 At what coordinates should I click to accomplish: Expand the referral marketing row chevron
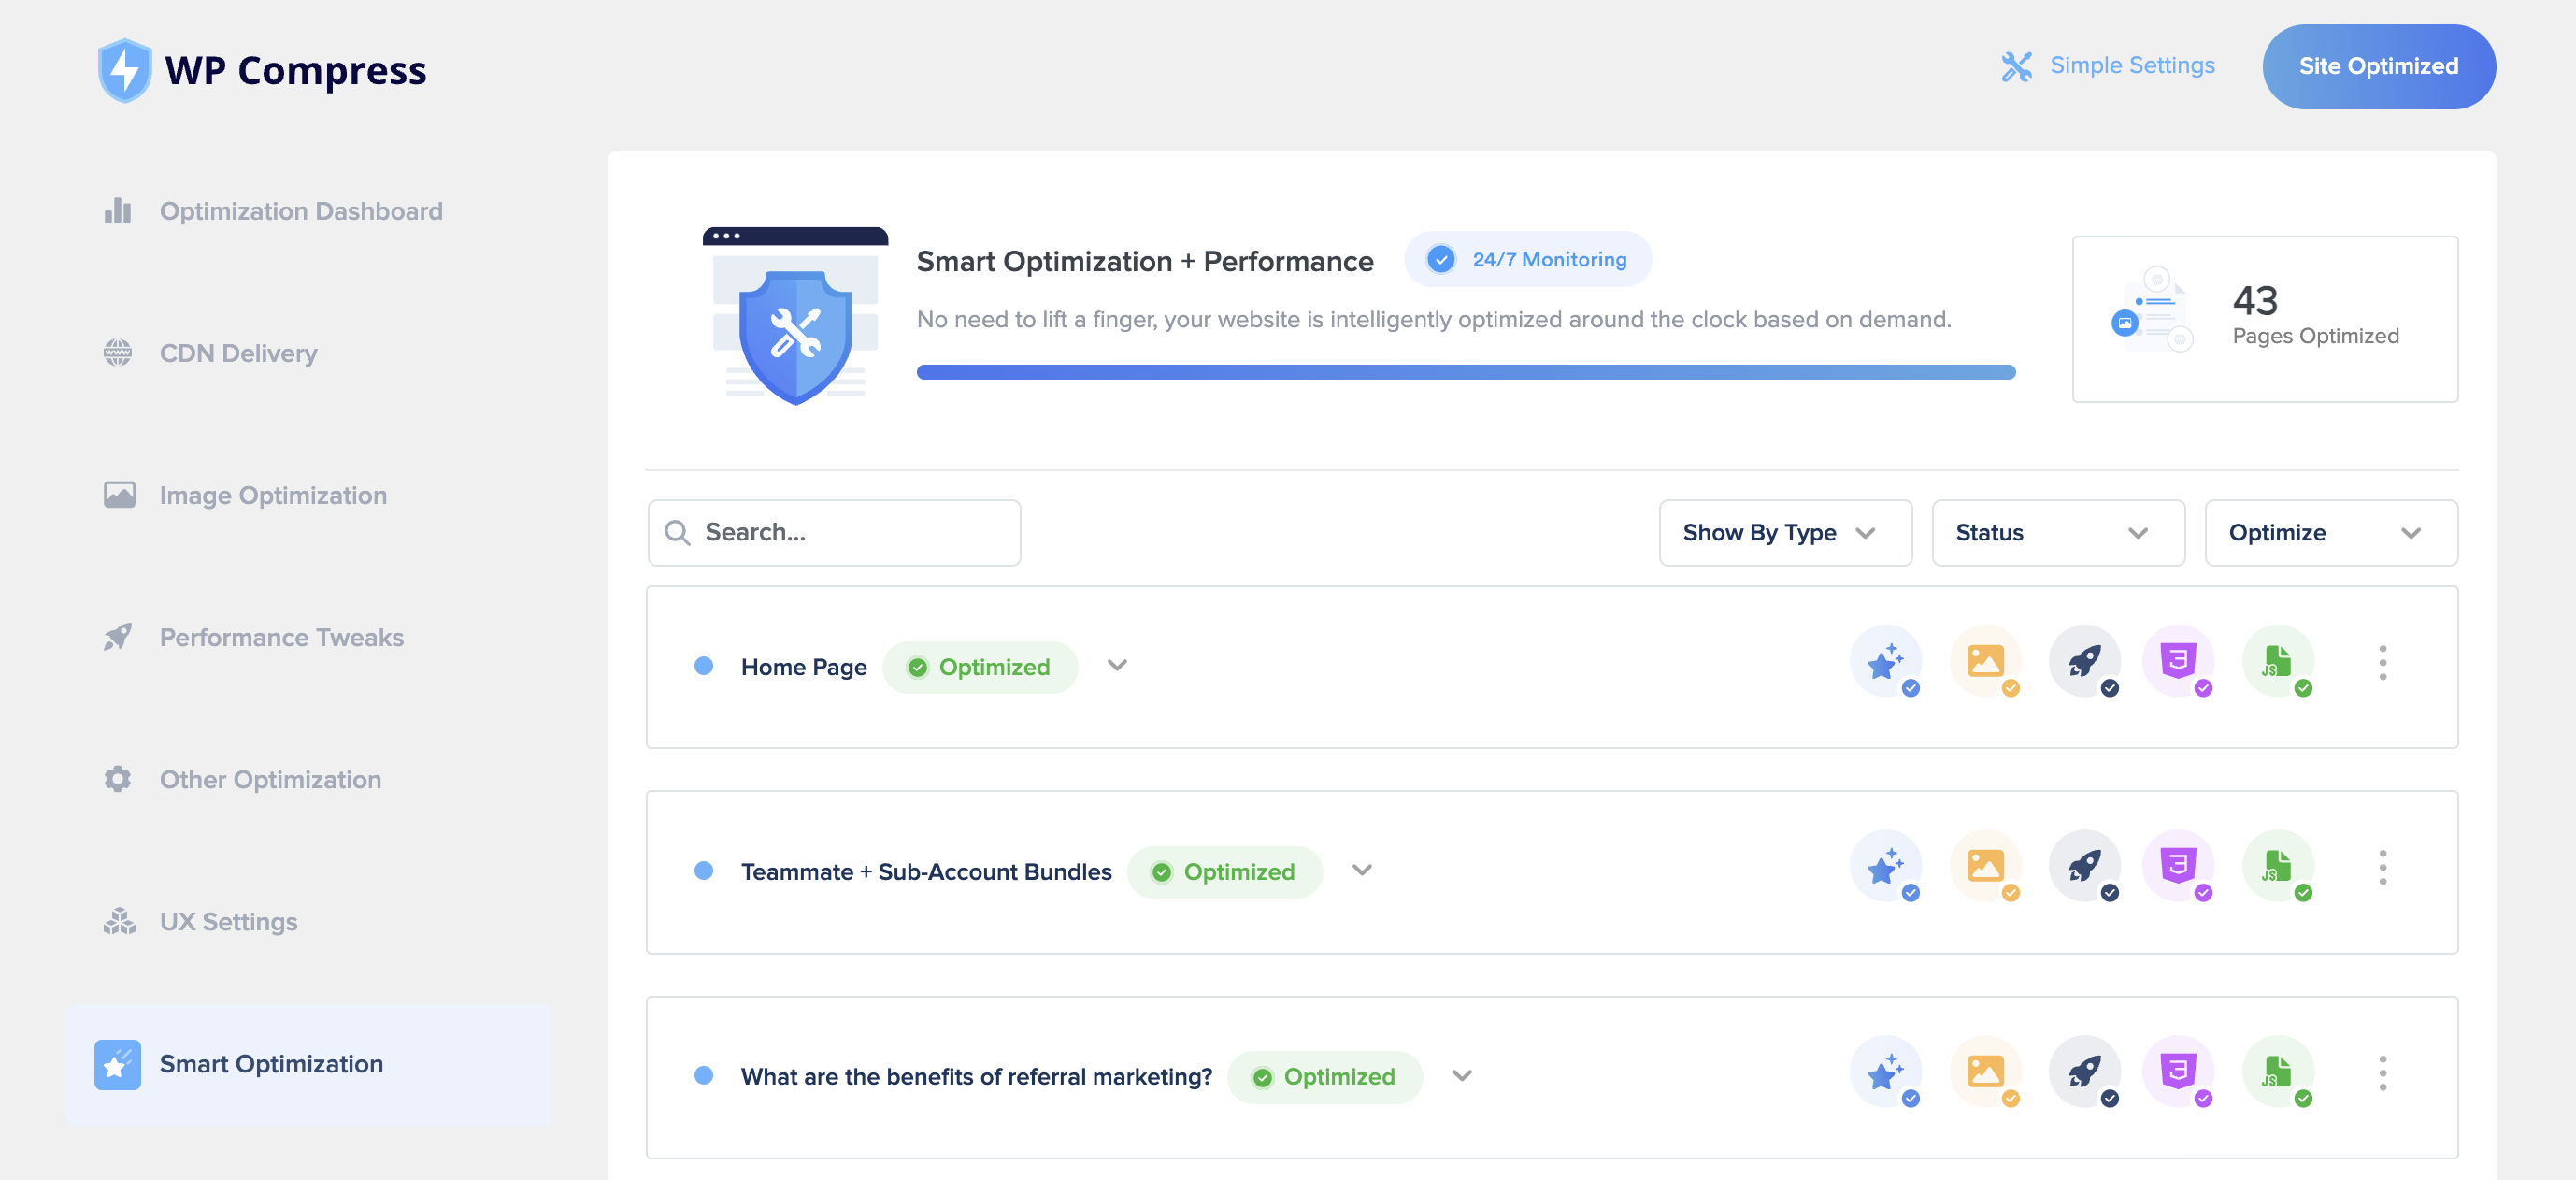(1462, 1077)
